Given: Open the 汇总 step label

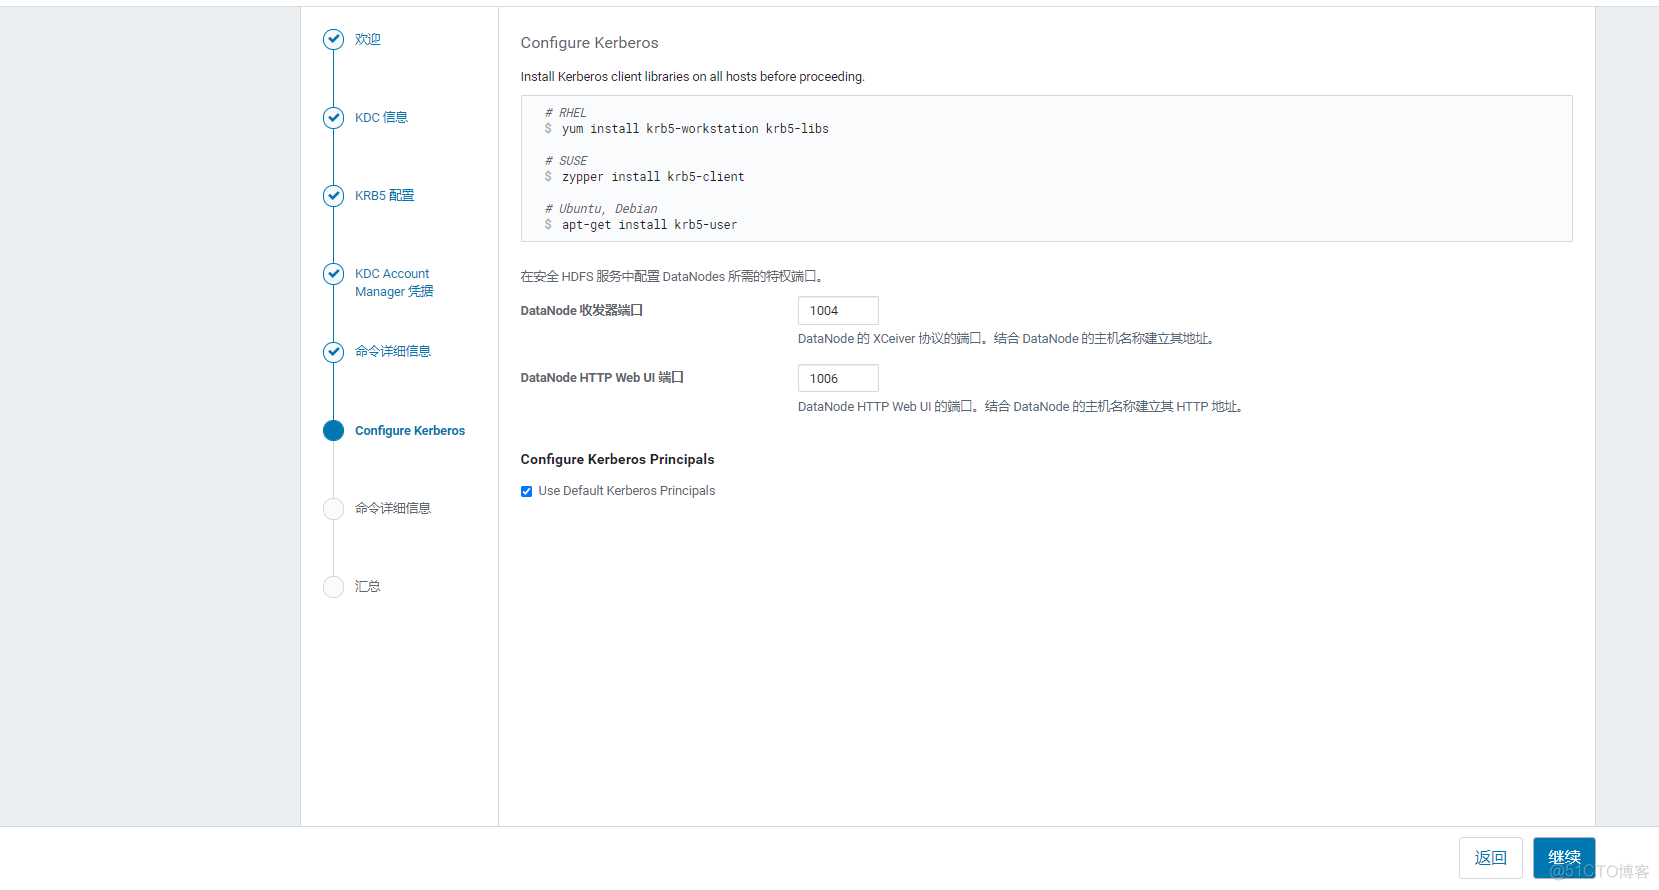Looking at the screenshot, I should [367, 586].
